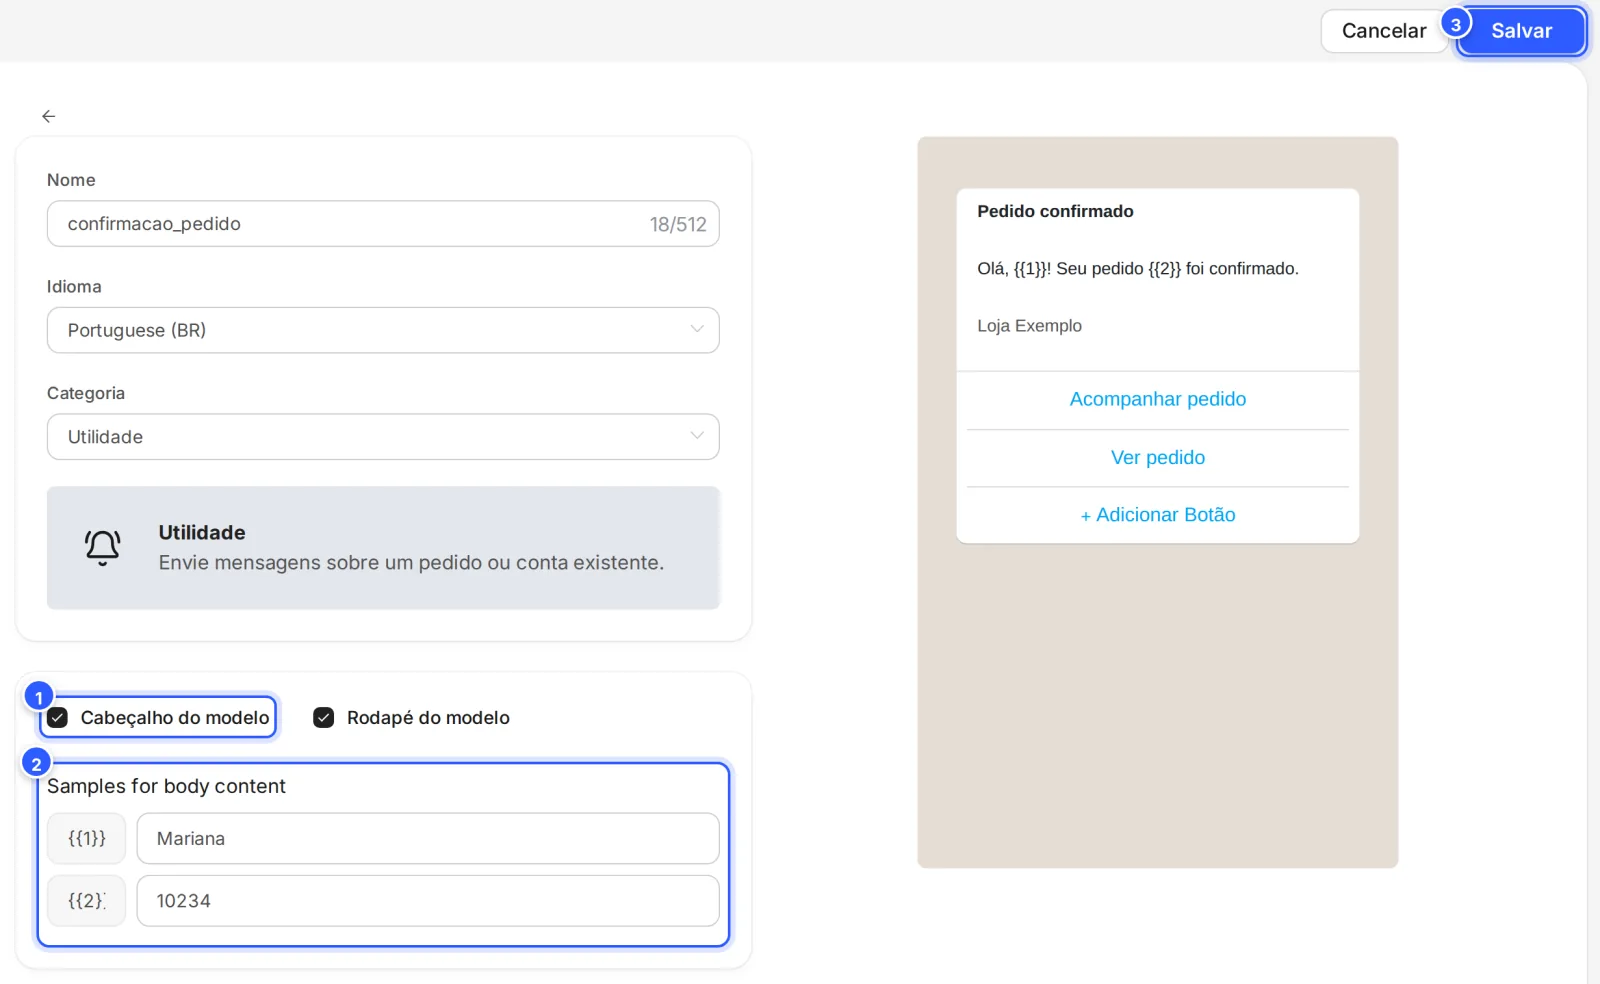Toggle the Cabeçalho do modelo checkbox

58,717
